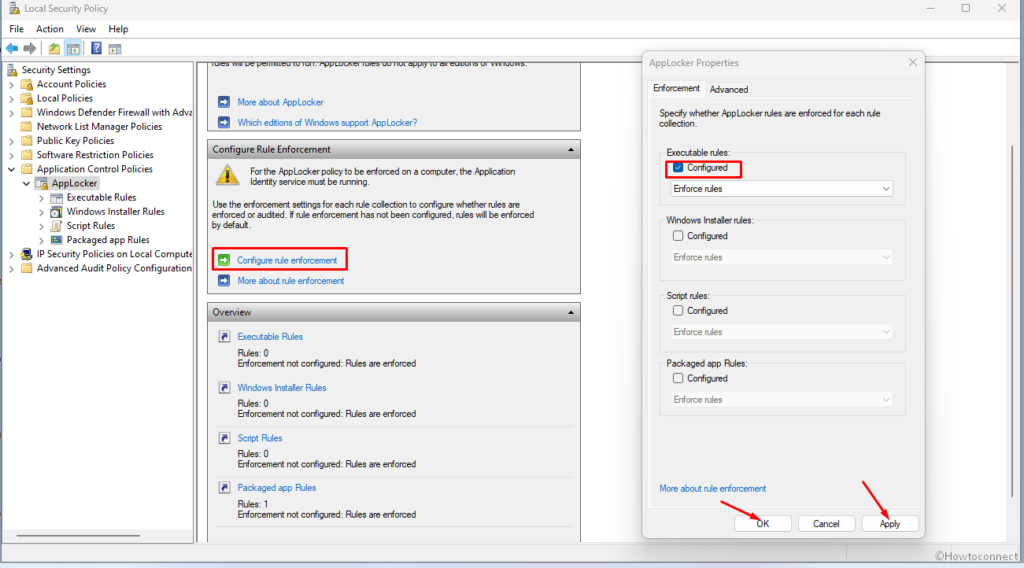This screenshot has width=1024, height=568.
Task: Open the Windows Installer Rules overview link
Action: pyautogui.click(x=281, y=387)
